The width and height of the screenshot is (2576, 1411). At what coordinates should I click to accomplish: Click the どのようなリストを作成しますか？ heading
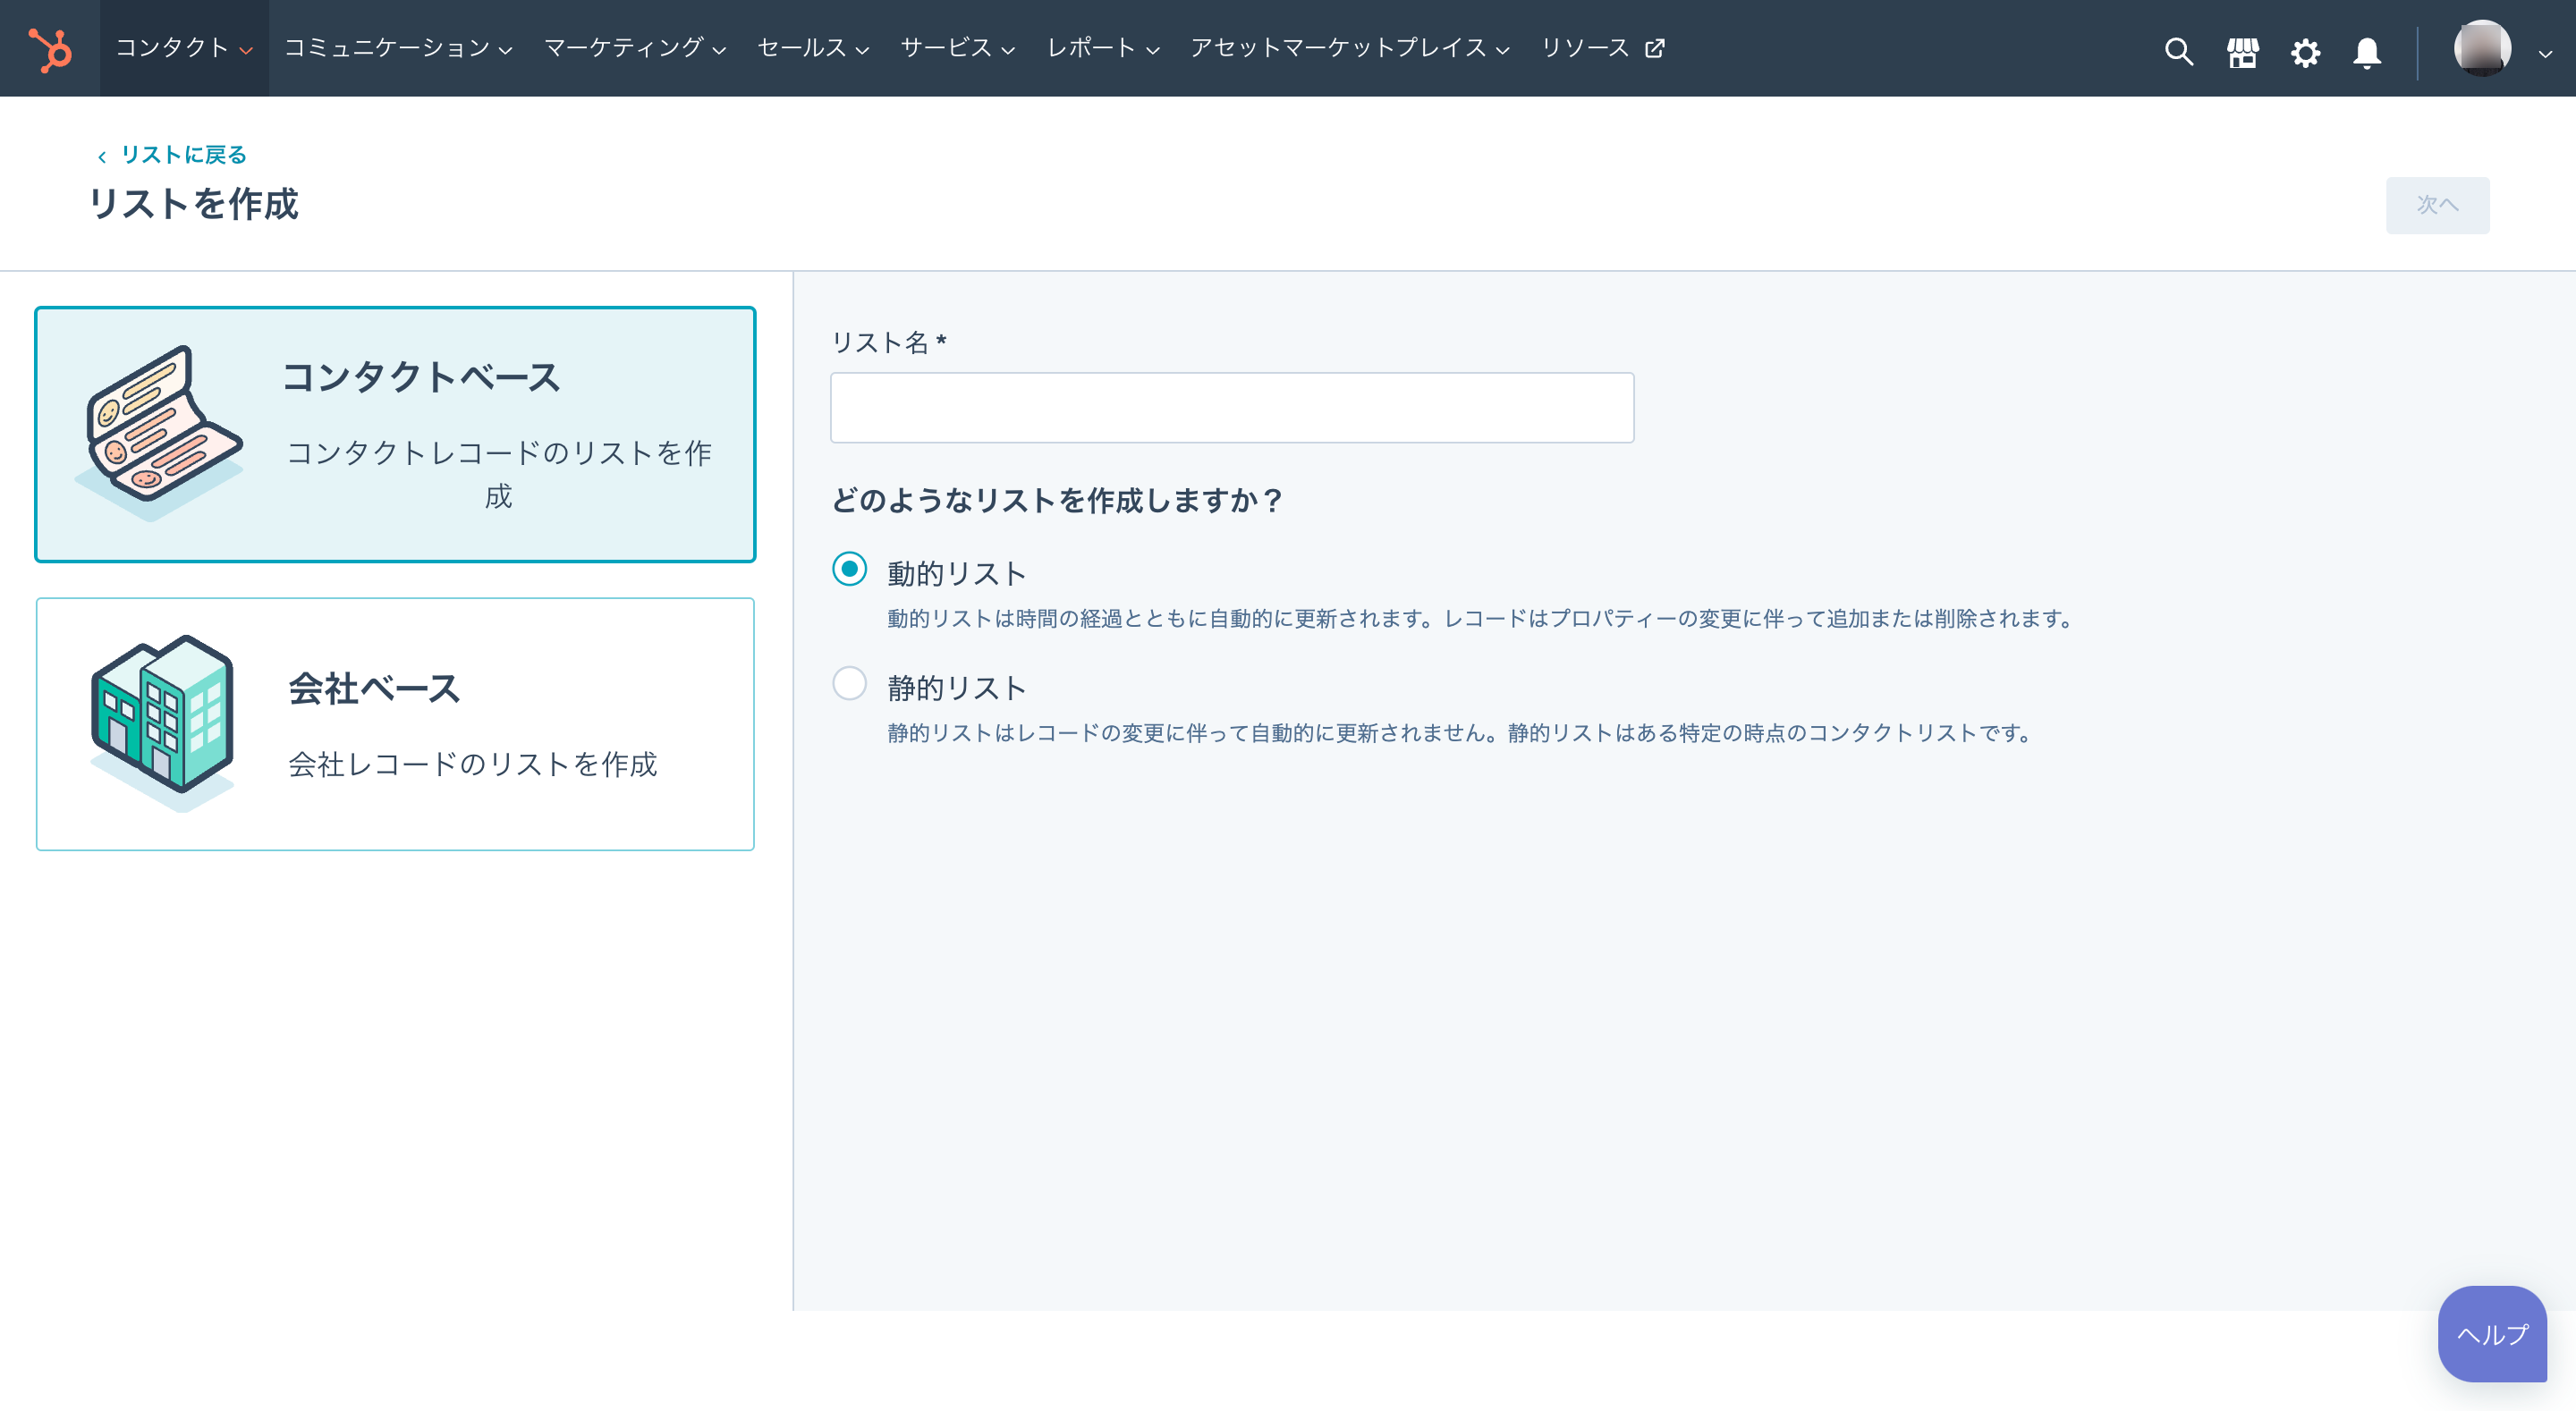(x=1056, y=500)
